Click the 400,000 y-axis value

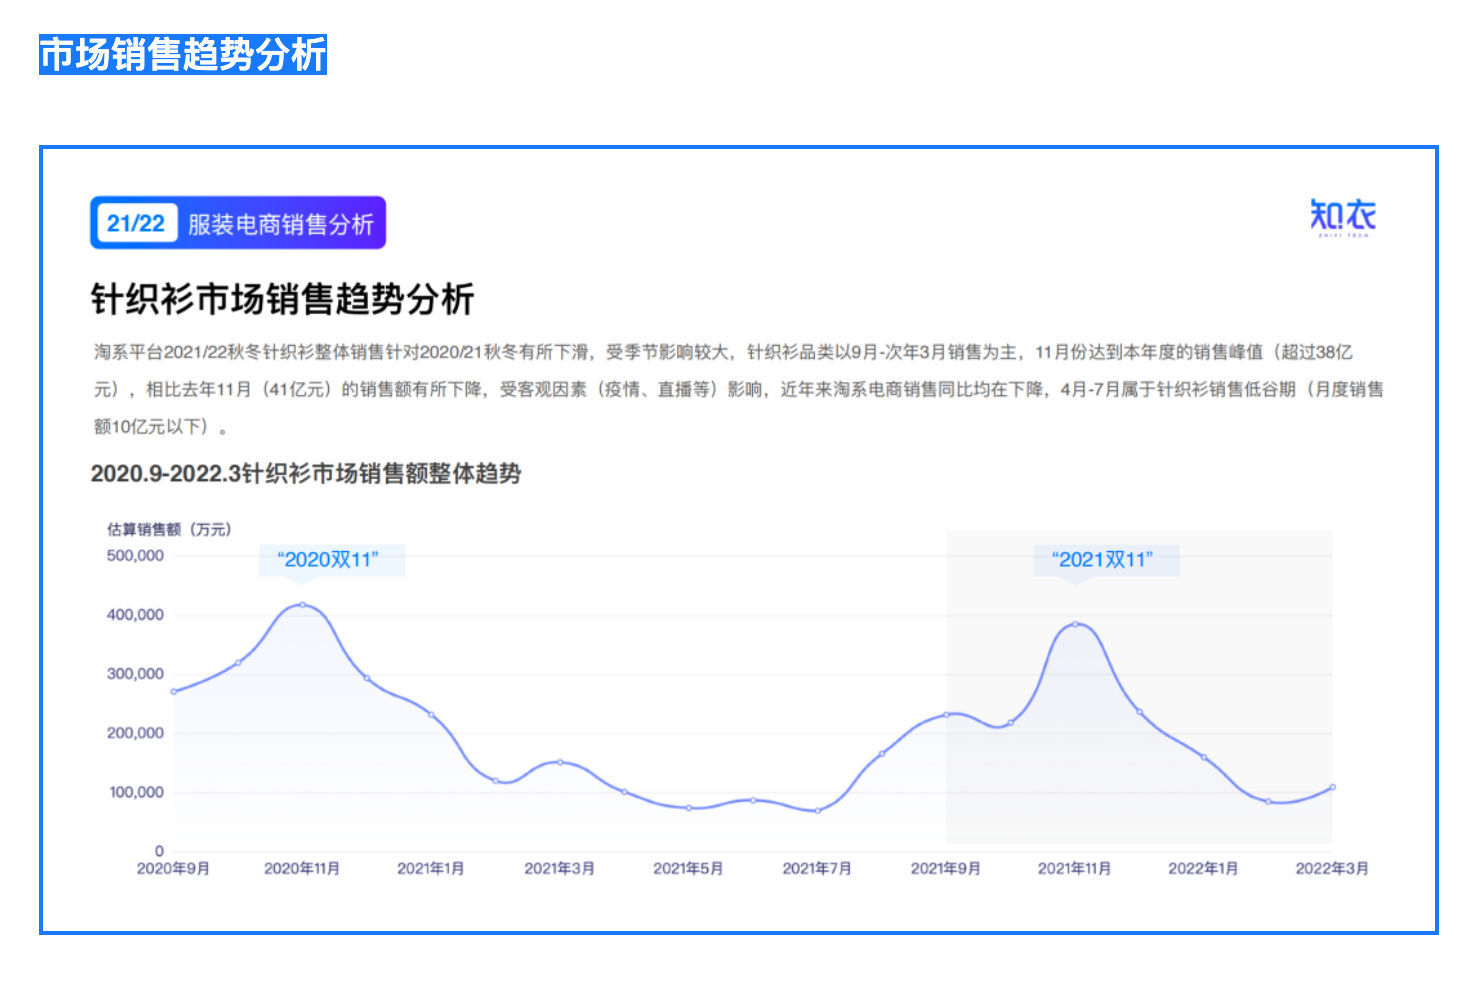135,615
